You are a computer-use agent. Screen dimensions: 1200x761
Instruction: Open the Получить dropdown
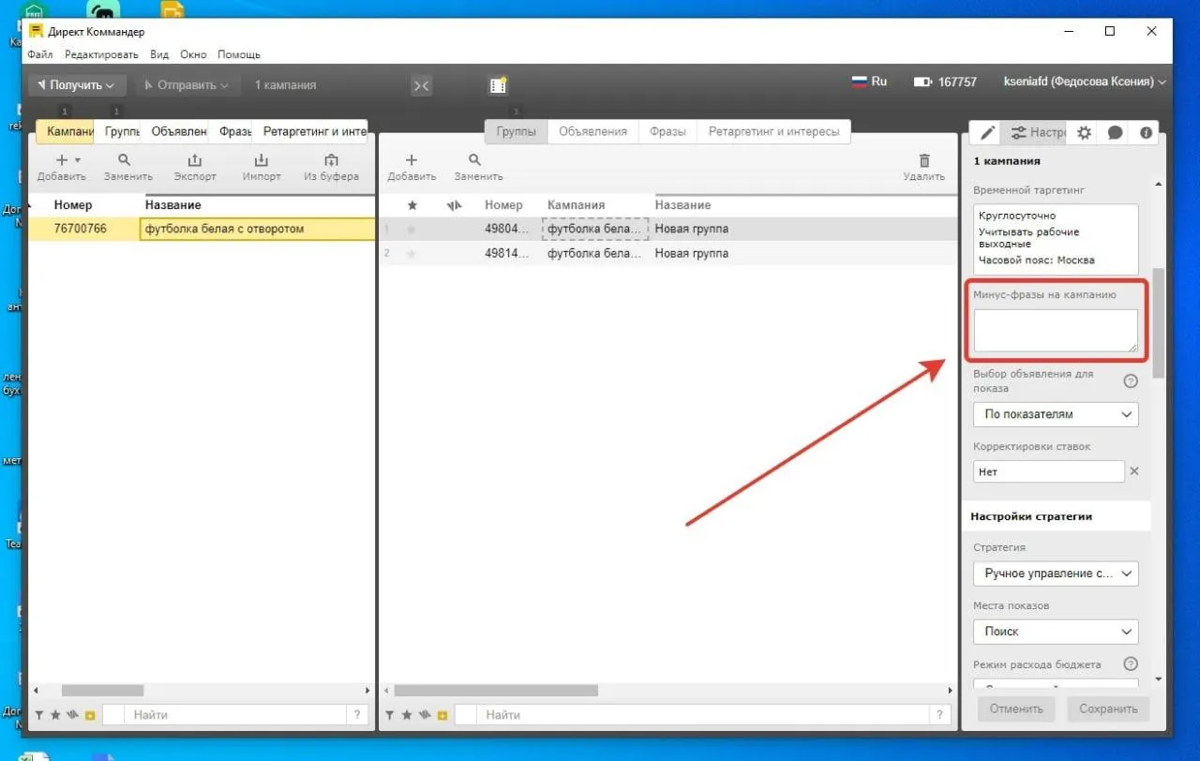tap(77, 86)
